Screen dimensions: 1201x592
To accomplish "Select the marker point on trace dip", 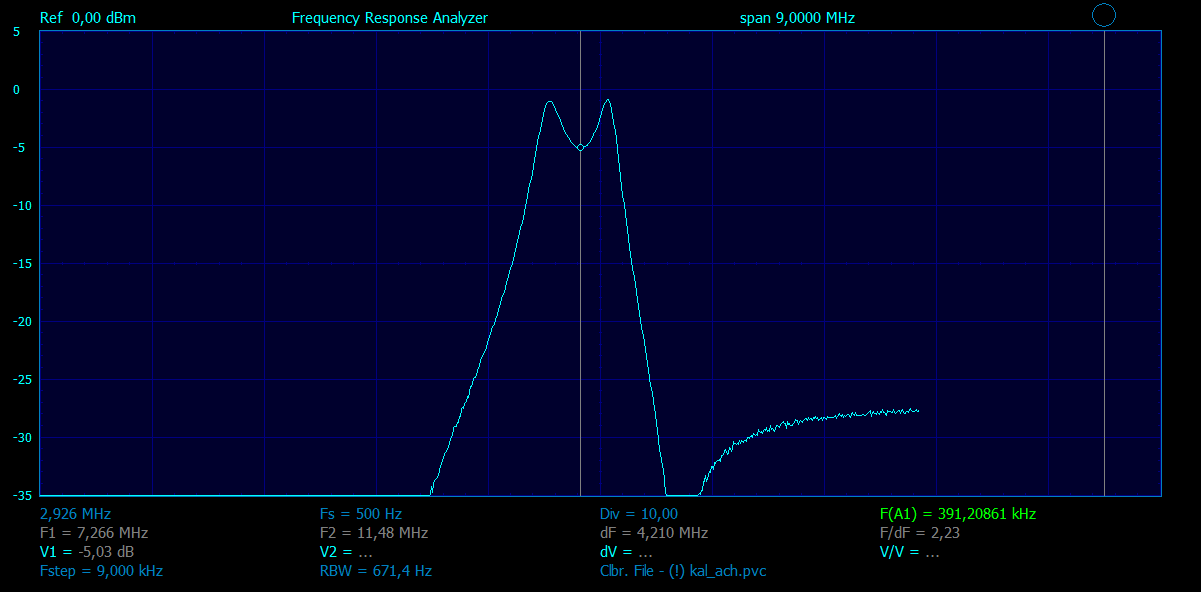I will tap(581, 147).
